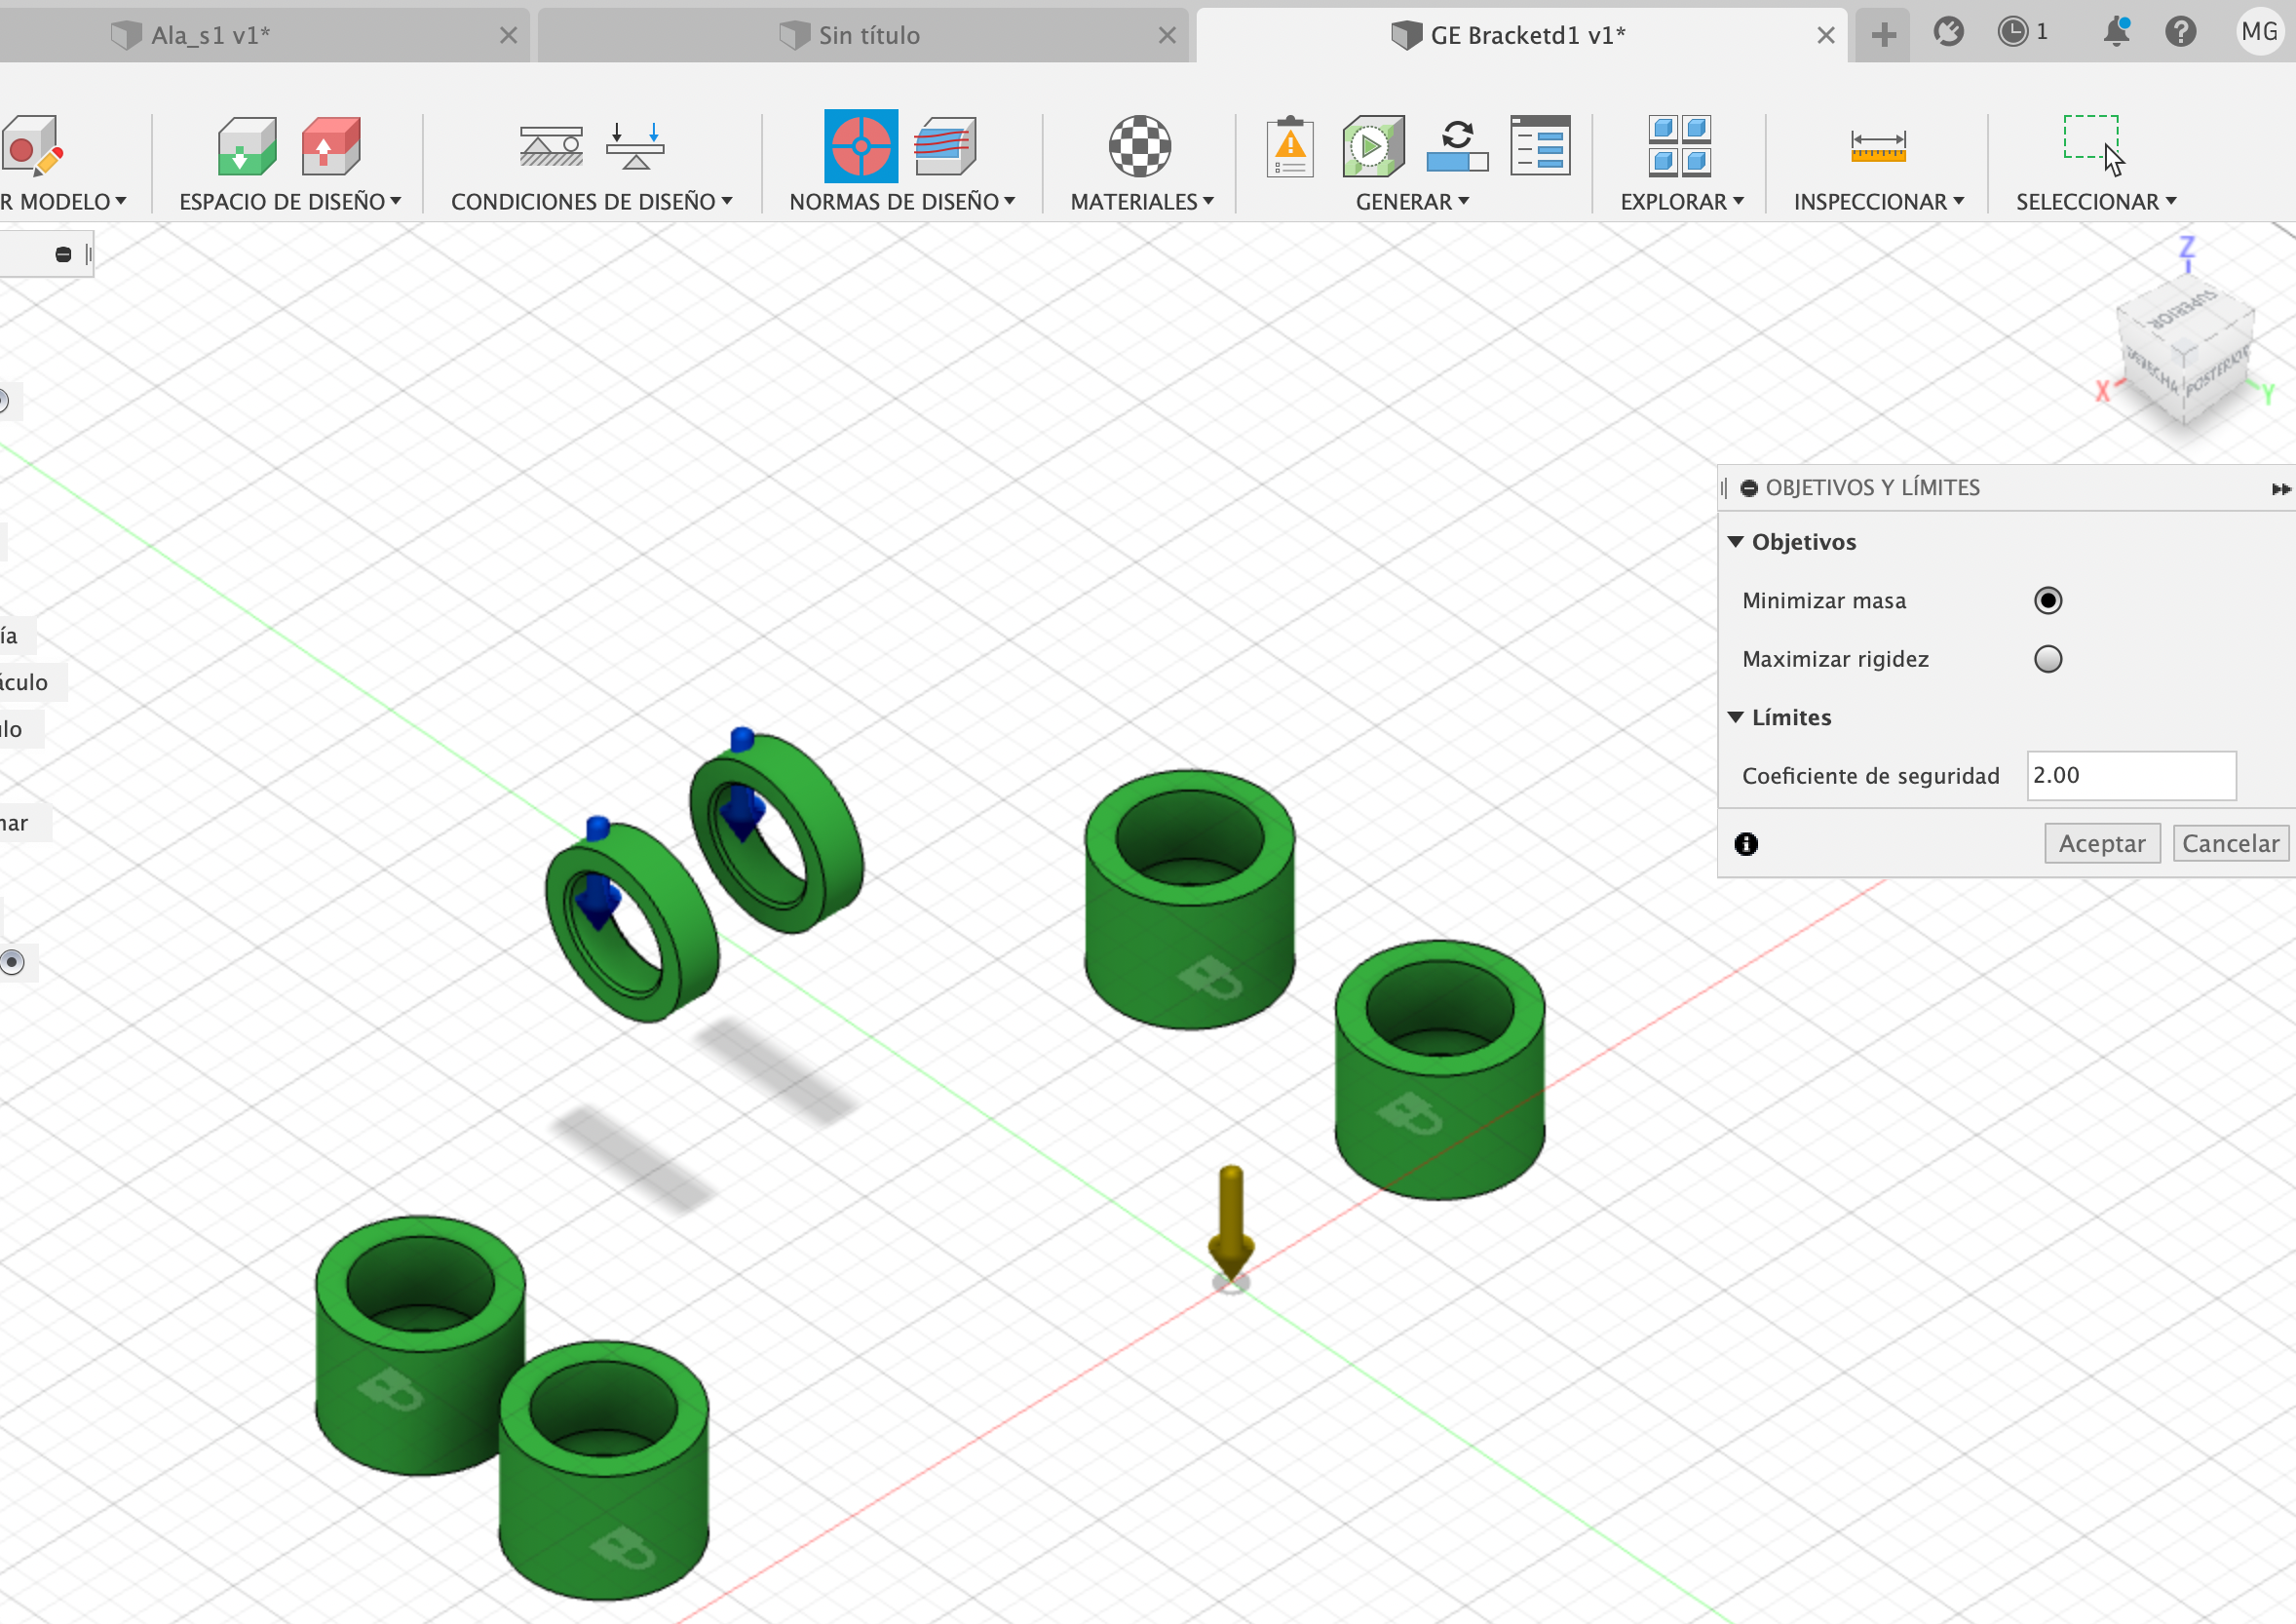2296x1624 pixels.
Task: Open the GENERAR dropdown
Action: [x=1412, y=202]
